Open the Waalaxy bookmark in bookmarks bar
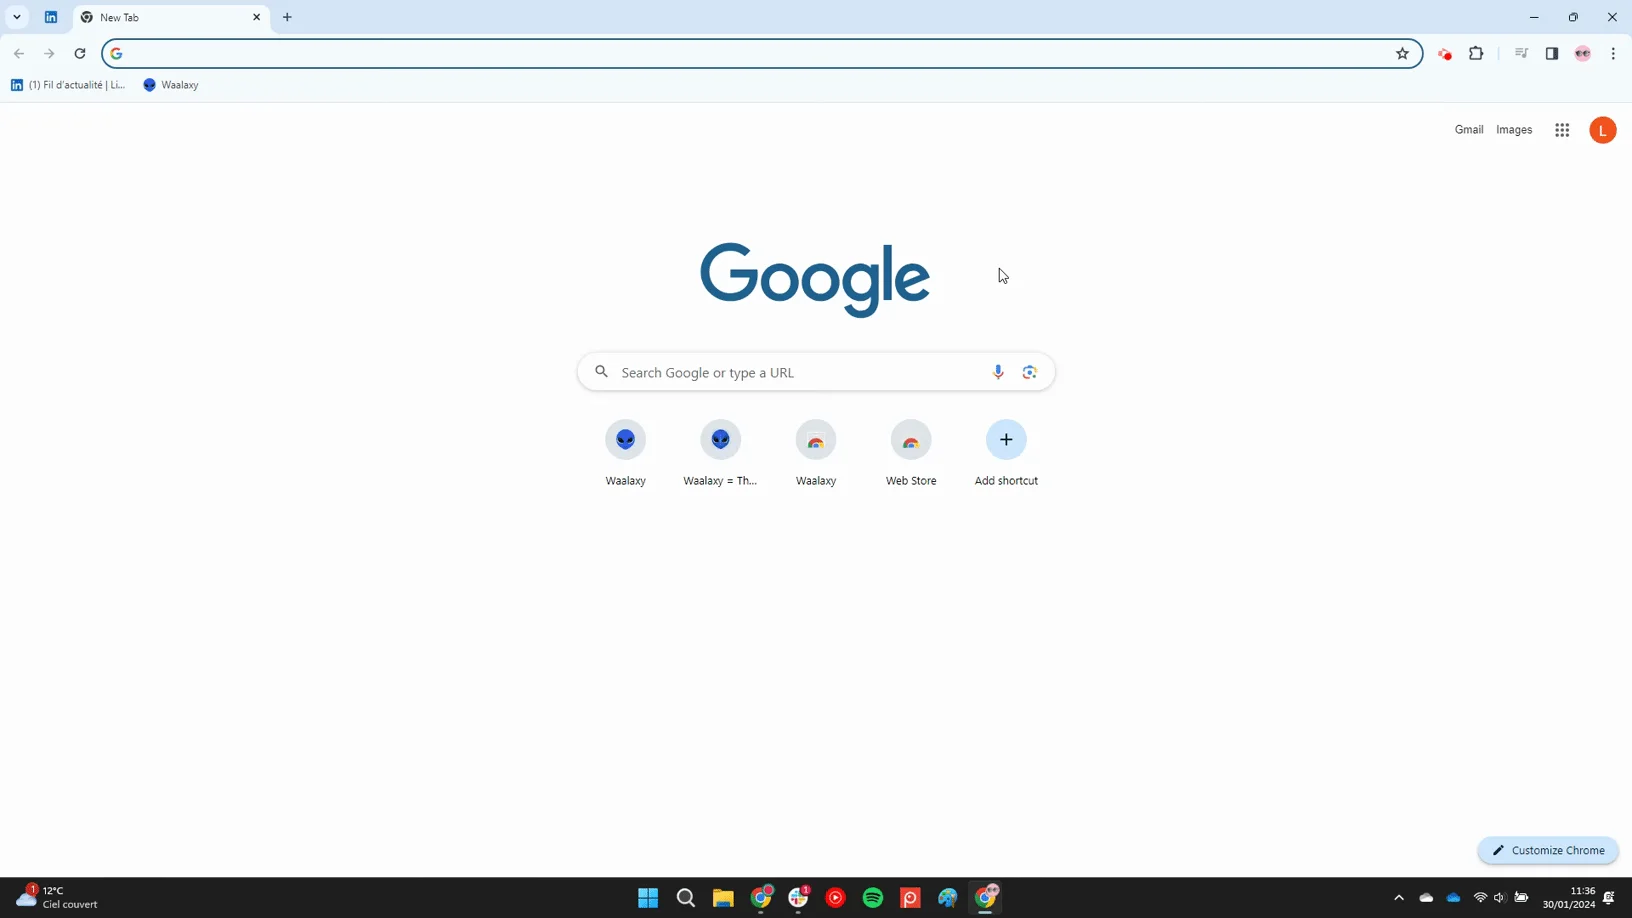1632x918 pixels. coord(171,85)
